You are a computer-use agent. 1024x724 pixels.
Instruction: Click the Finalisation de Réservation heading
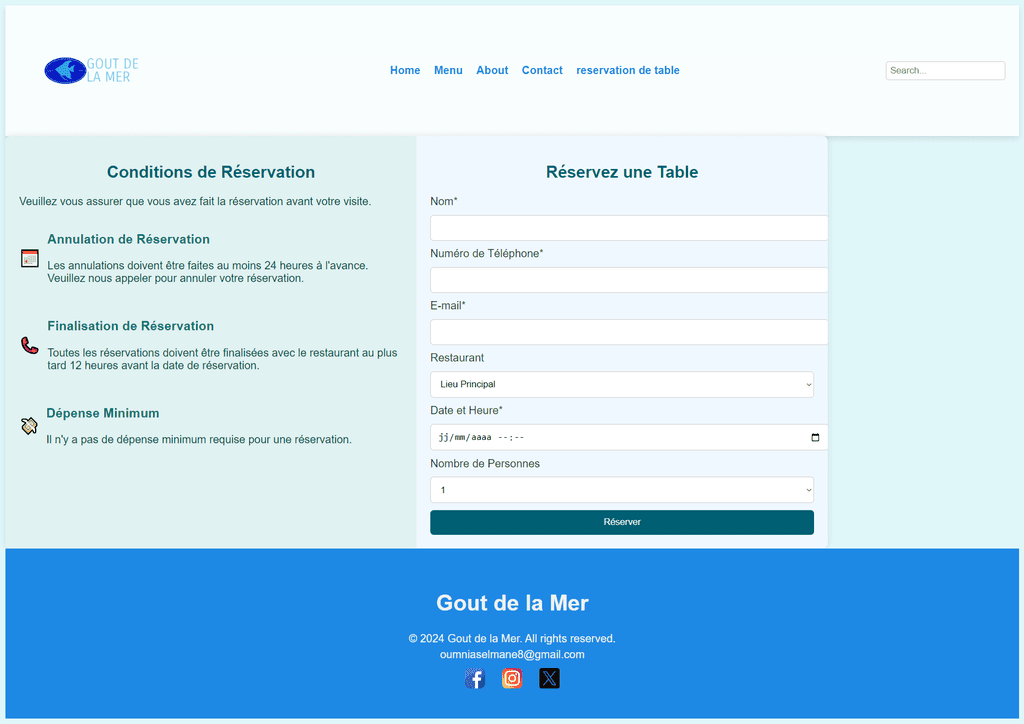click(x=131, y=326)
